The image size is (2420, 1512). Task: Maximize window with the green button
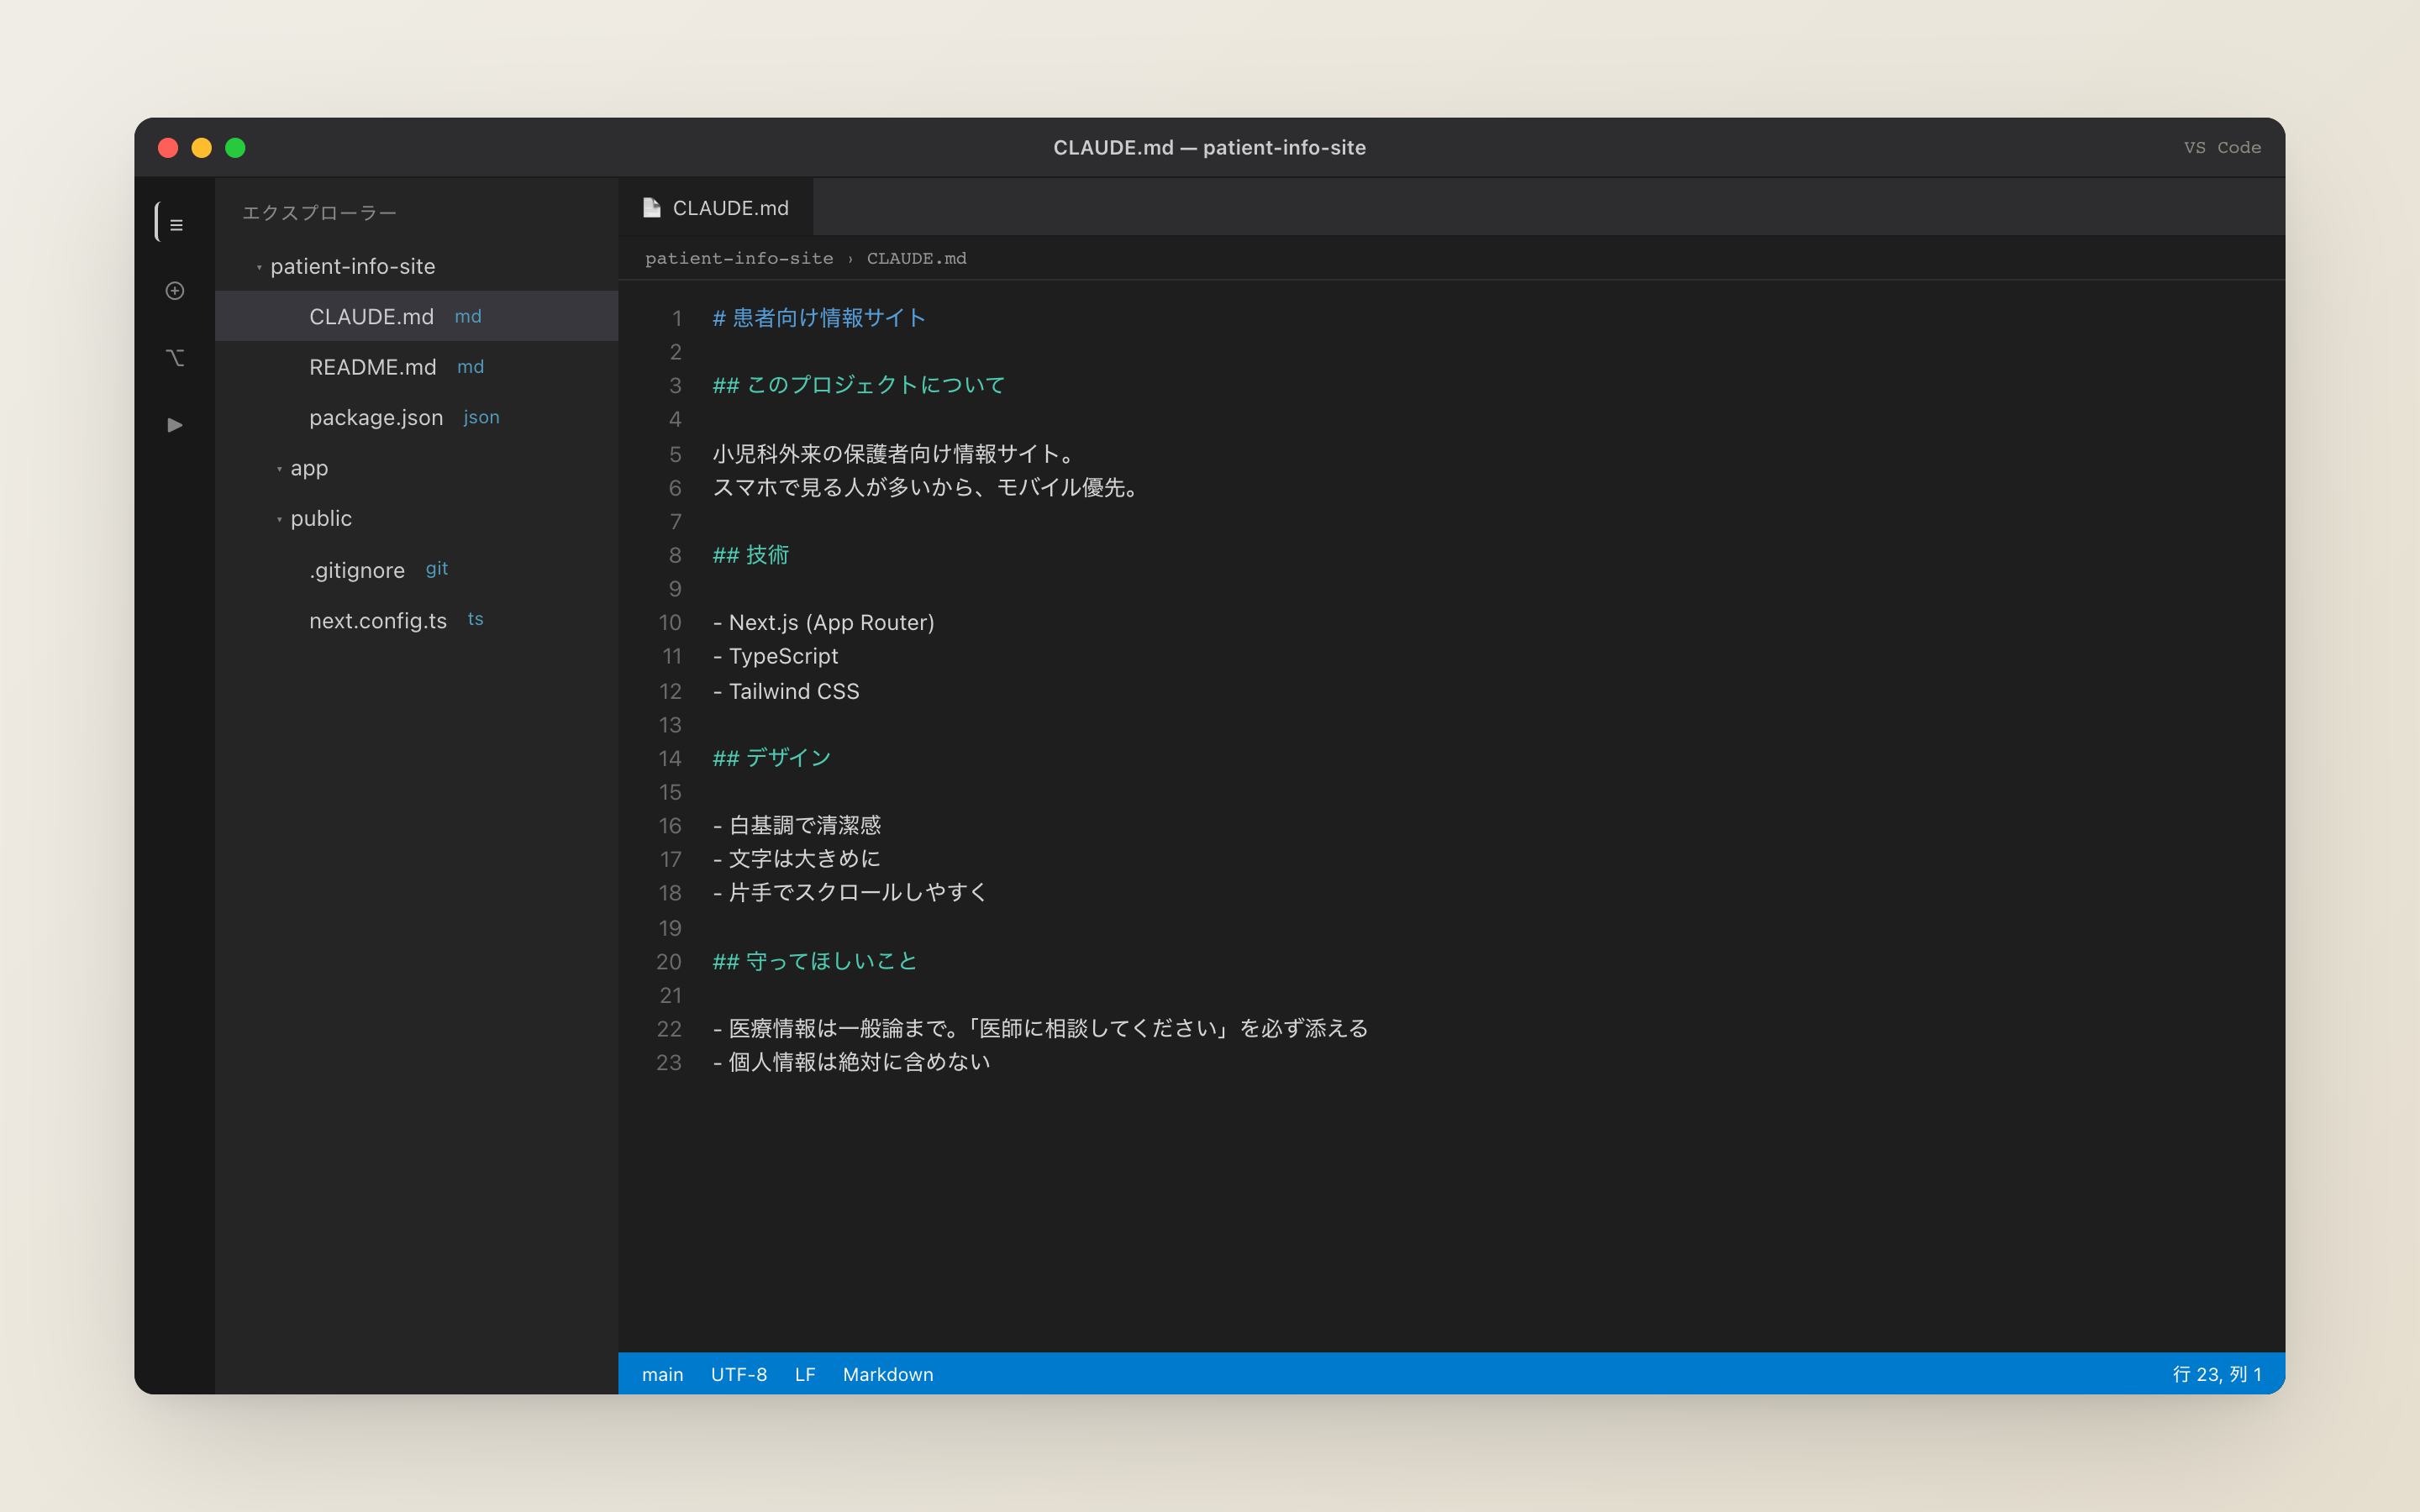(x=235, y=148)
